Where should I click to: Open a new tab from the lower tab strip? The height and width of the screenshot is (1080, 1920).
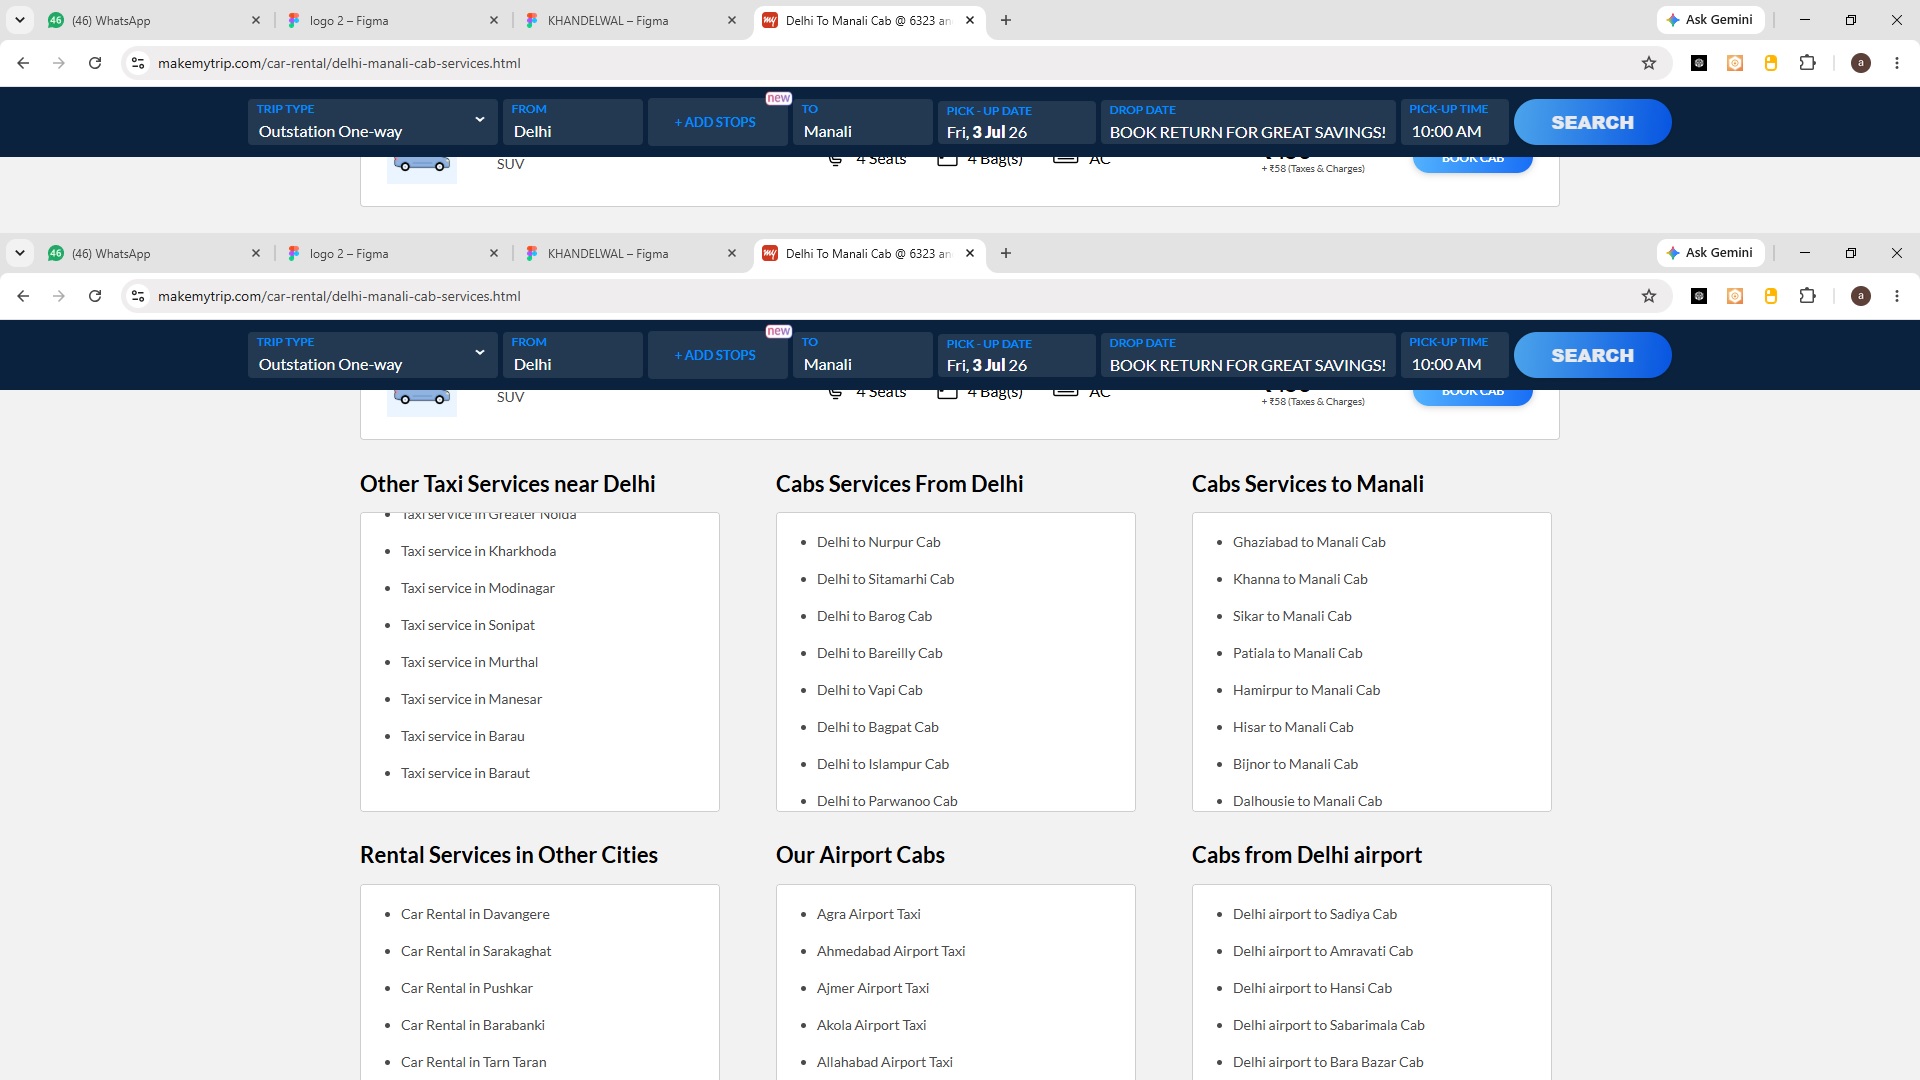point(1006,253)
